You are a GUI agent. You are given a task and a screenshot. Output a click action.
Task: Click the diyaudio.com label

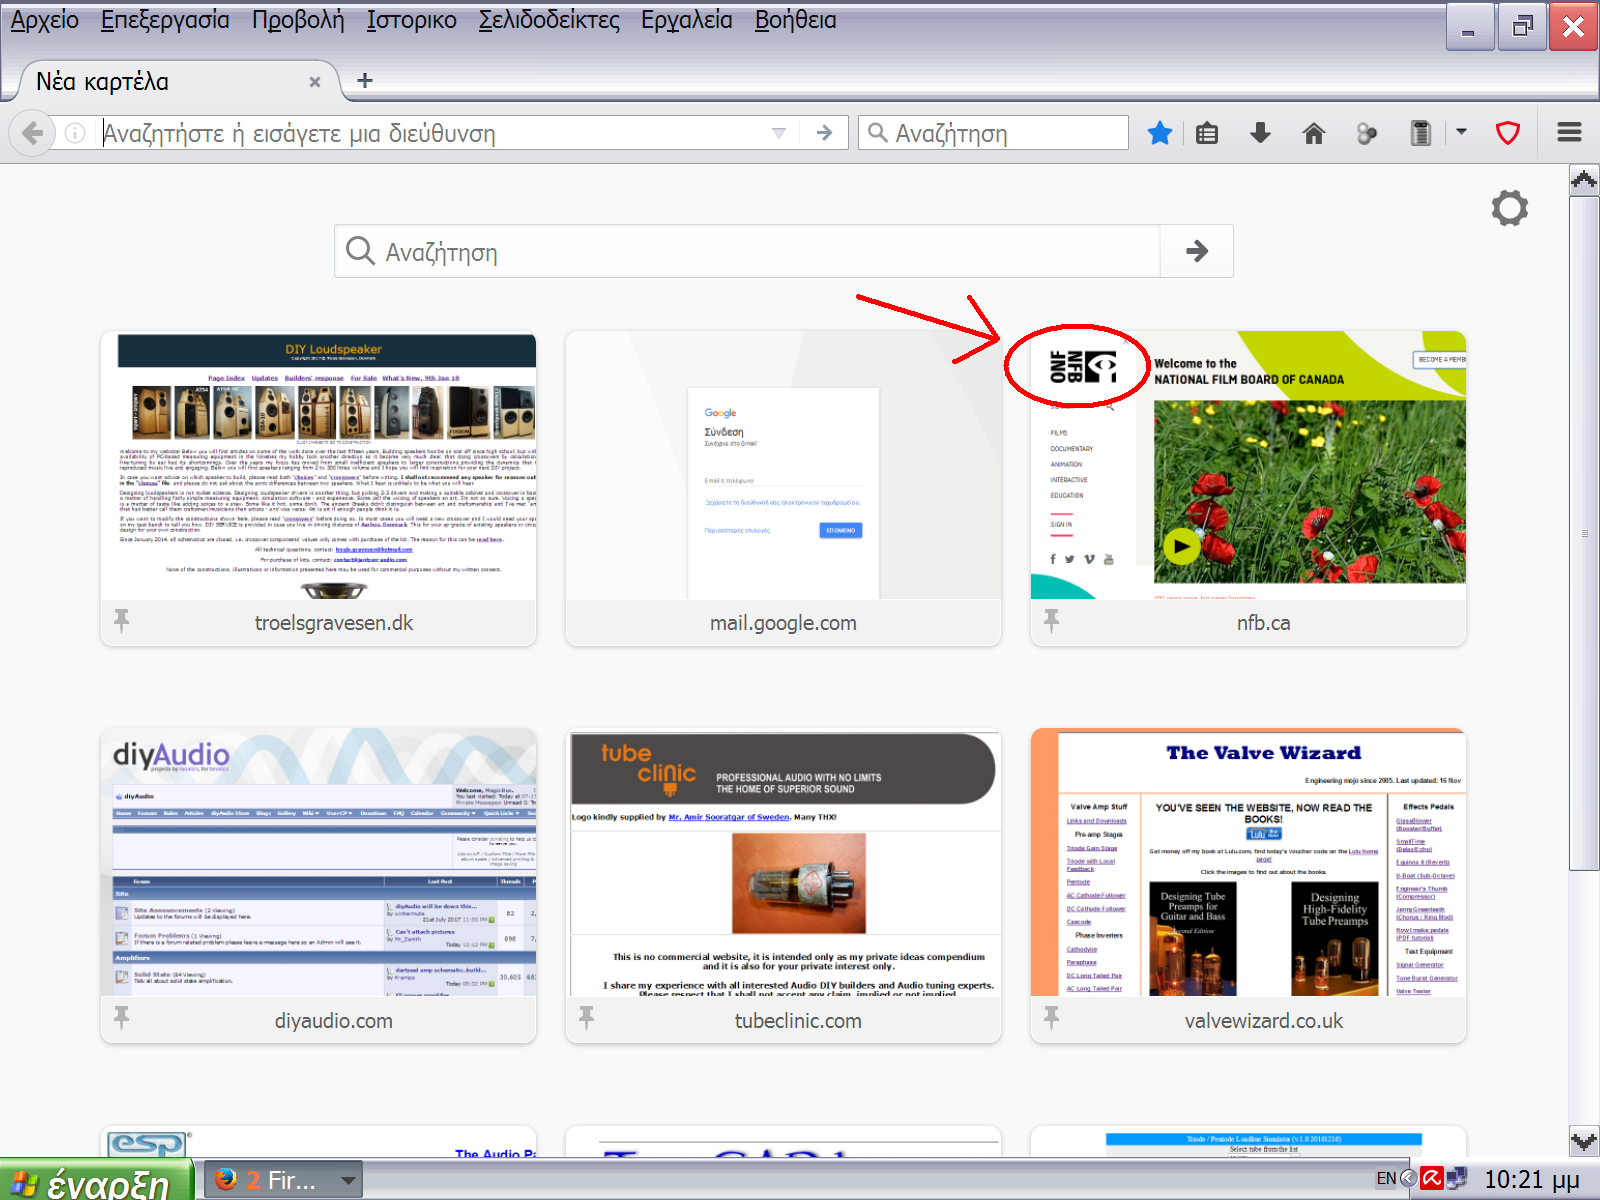[334, 1021]
